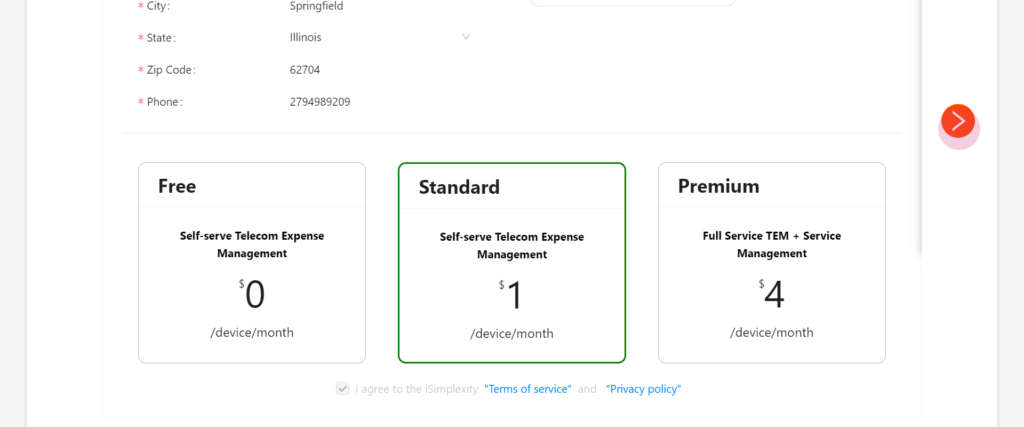Click the Zip Code field showing 62704

pos(379,70)
